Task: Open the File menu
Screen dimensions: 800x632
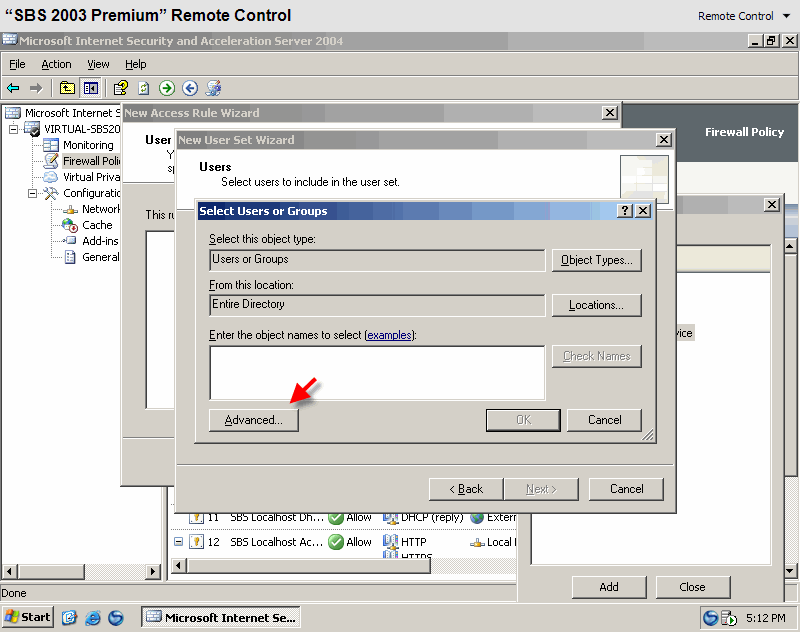Action: click(x=17, y=64)
